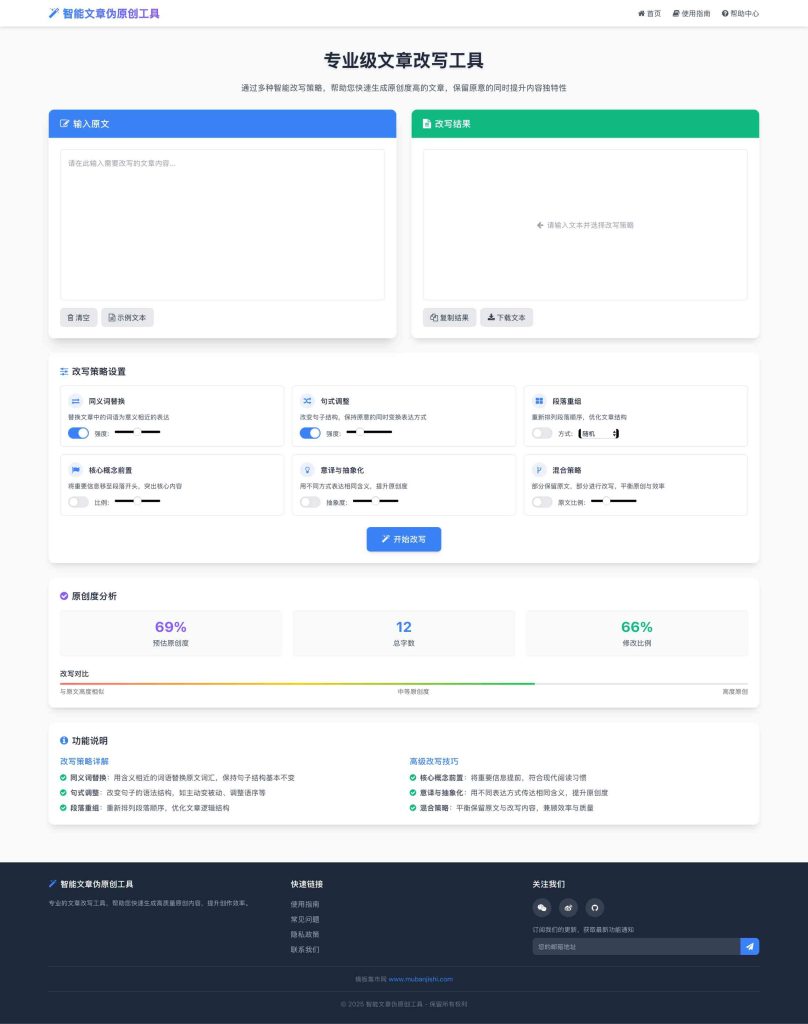The height and width of the screenshot is (1024, 808).
Task: Adjust the 抽象度 slider
Action: pos(376,501)
